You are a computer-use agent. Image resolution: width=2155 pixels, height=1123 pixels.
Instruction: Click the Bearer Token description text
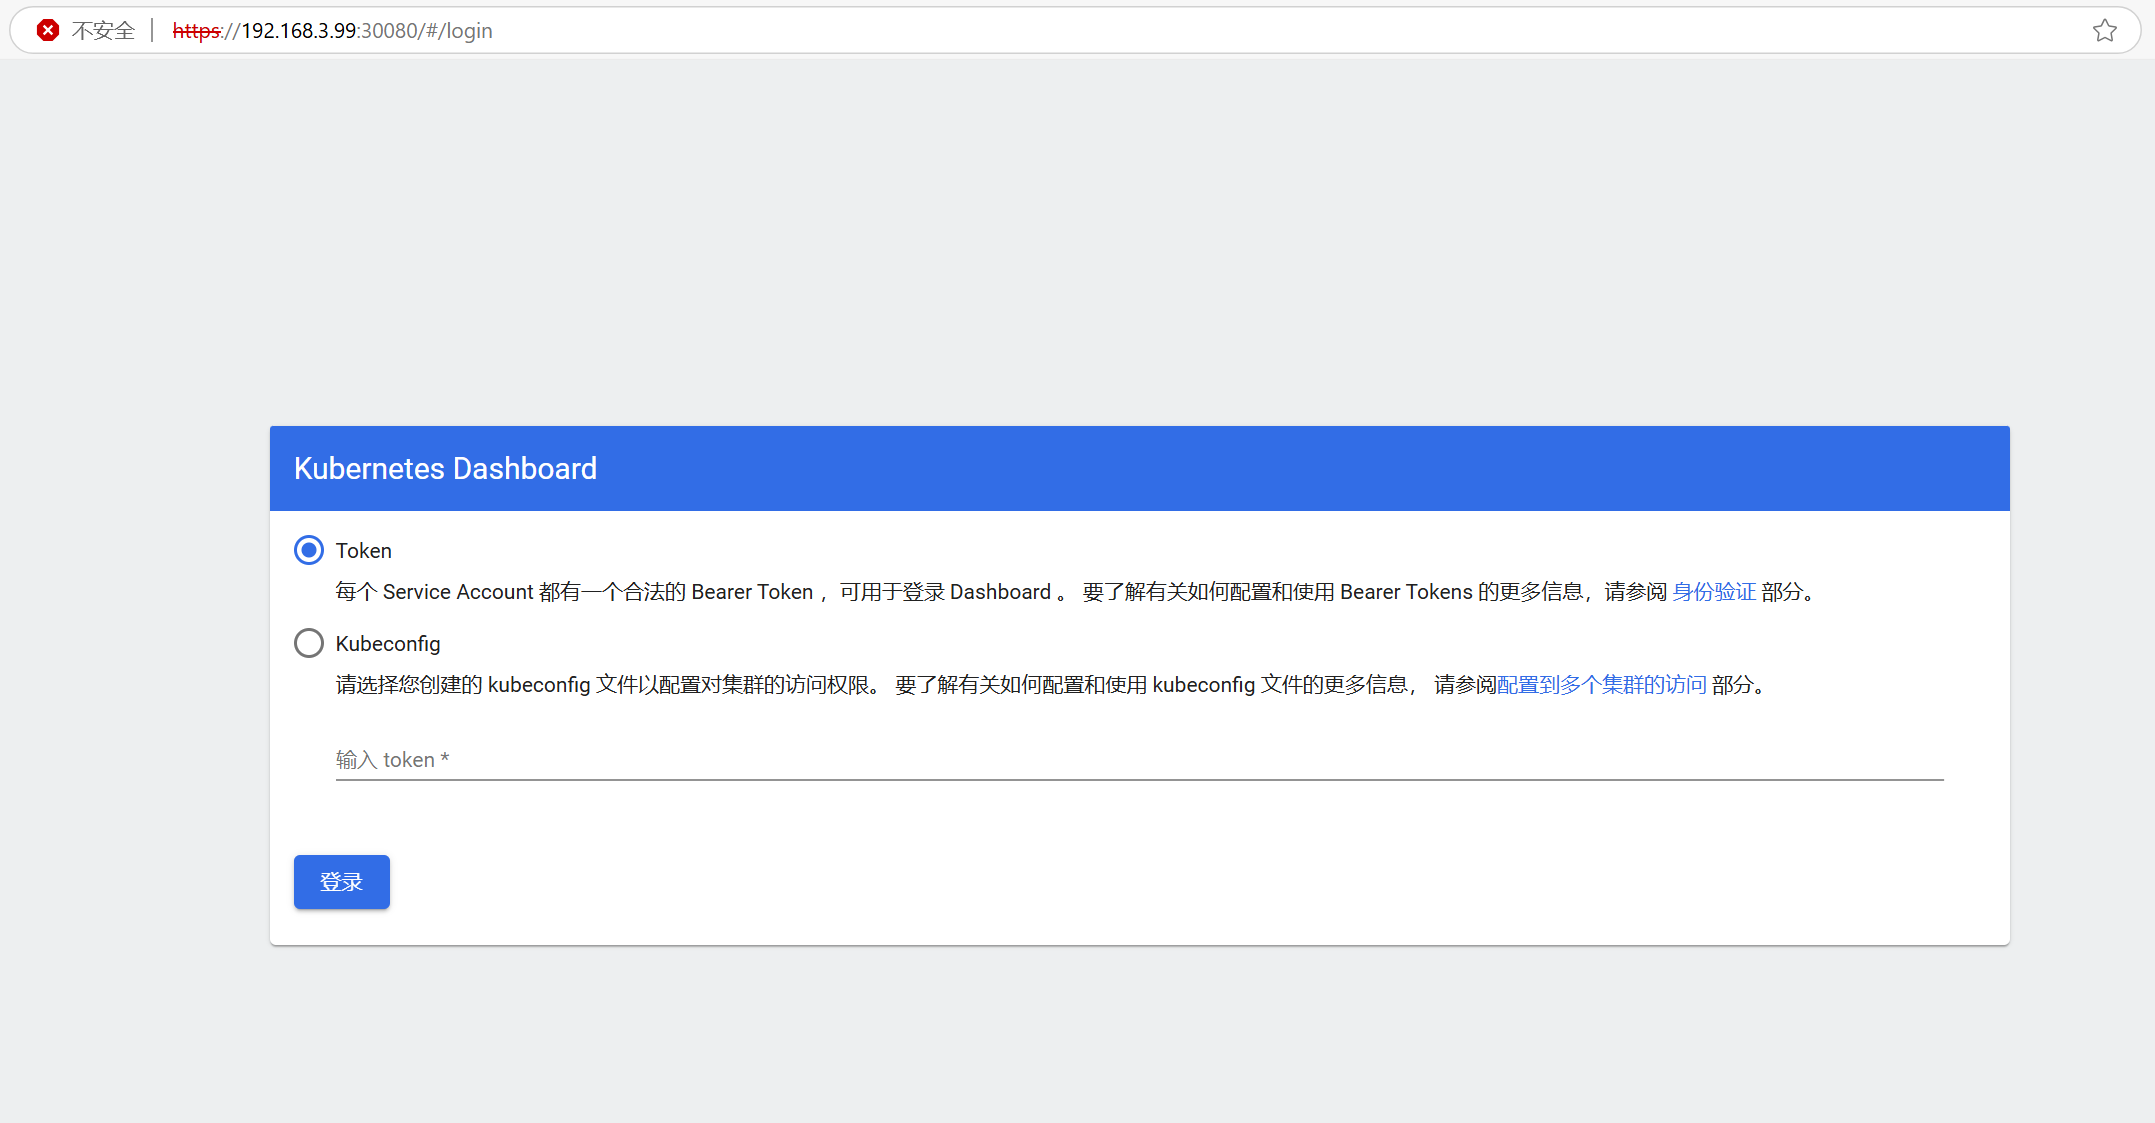coord(1076,592)
